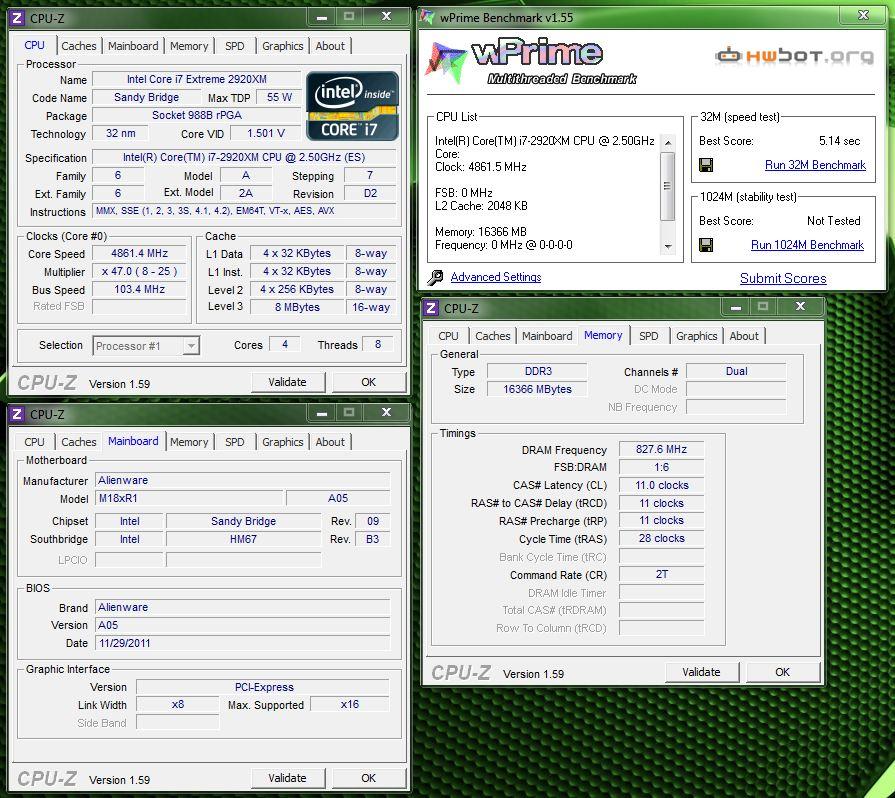The height and width of the screenshot is (798, 895).
Task: Click the CPU-Z icon in the Mainboard window title bar
Action: tap(17, 414)
